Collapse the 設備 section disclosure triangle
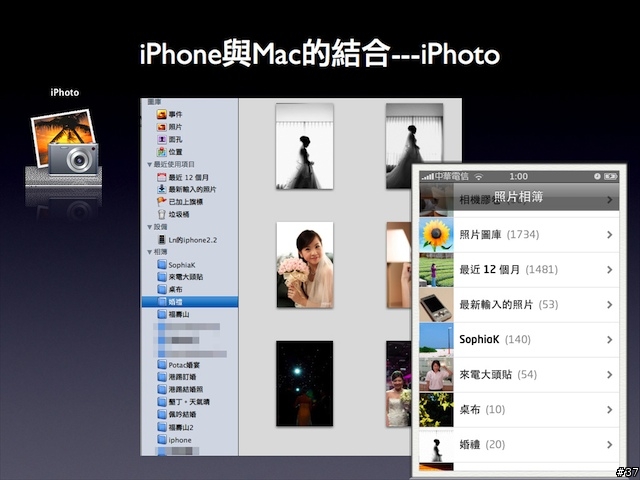The image size is (640, 480). [x=149, y=227]
